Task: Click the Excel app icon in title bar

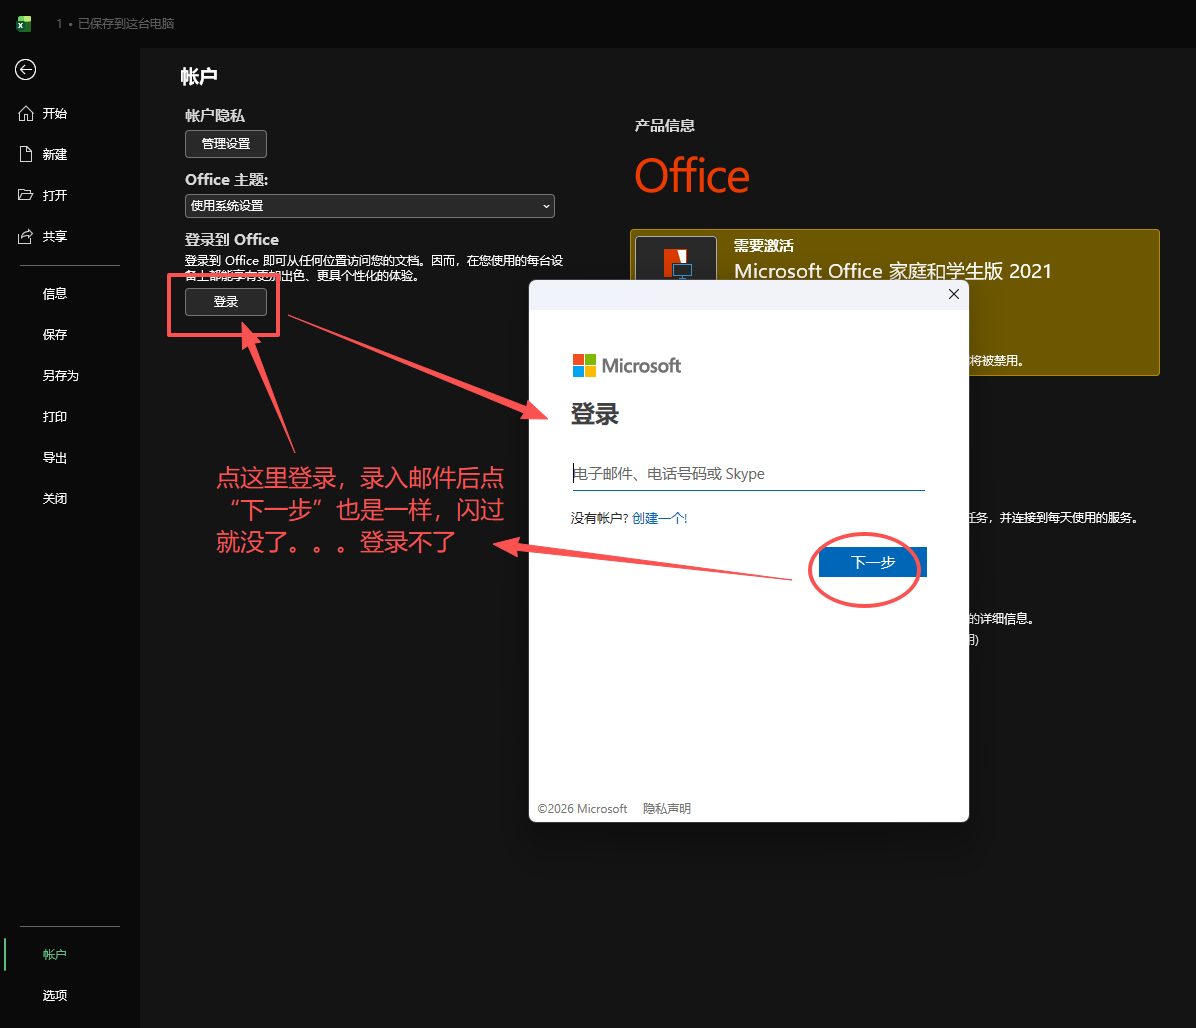Action: tap(24, 24)
